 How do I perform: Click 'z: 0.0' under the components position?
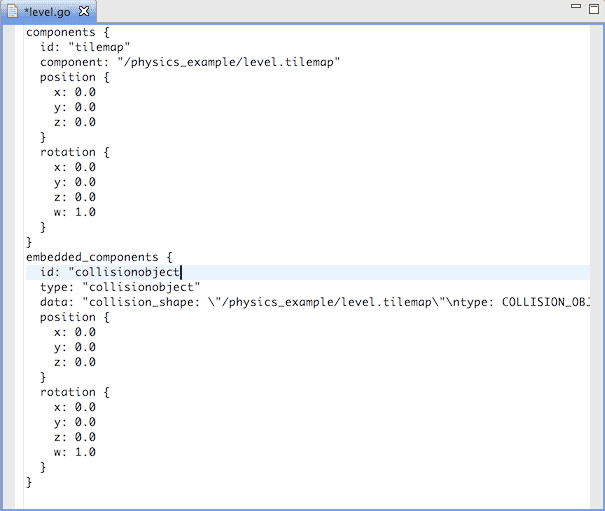click(75, 122)
